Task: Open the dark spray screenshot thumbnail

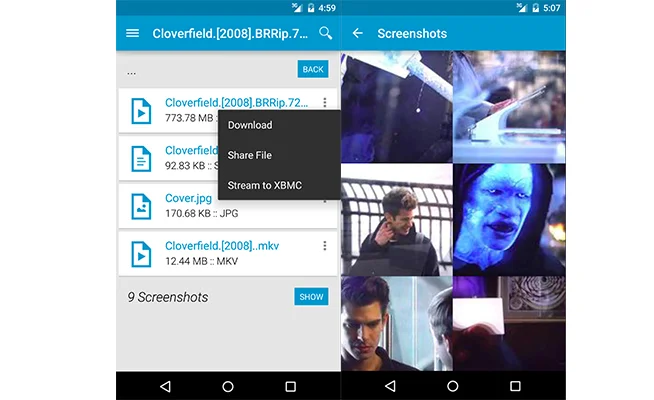Action: pyautogui.click(x=397, y=106)
